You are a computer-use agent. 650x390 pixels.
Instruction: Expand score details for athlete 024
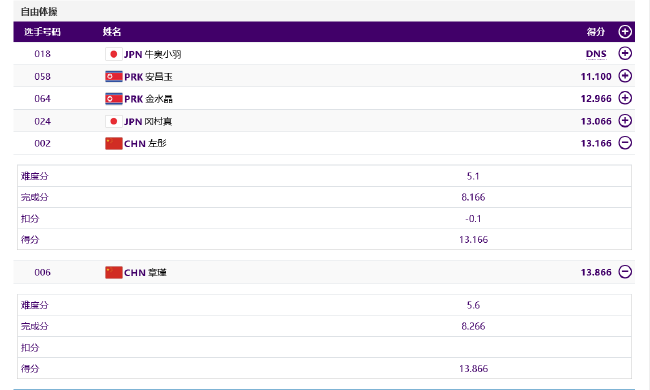pos(625,121)
